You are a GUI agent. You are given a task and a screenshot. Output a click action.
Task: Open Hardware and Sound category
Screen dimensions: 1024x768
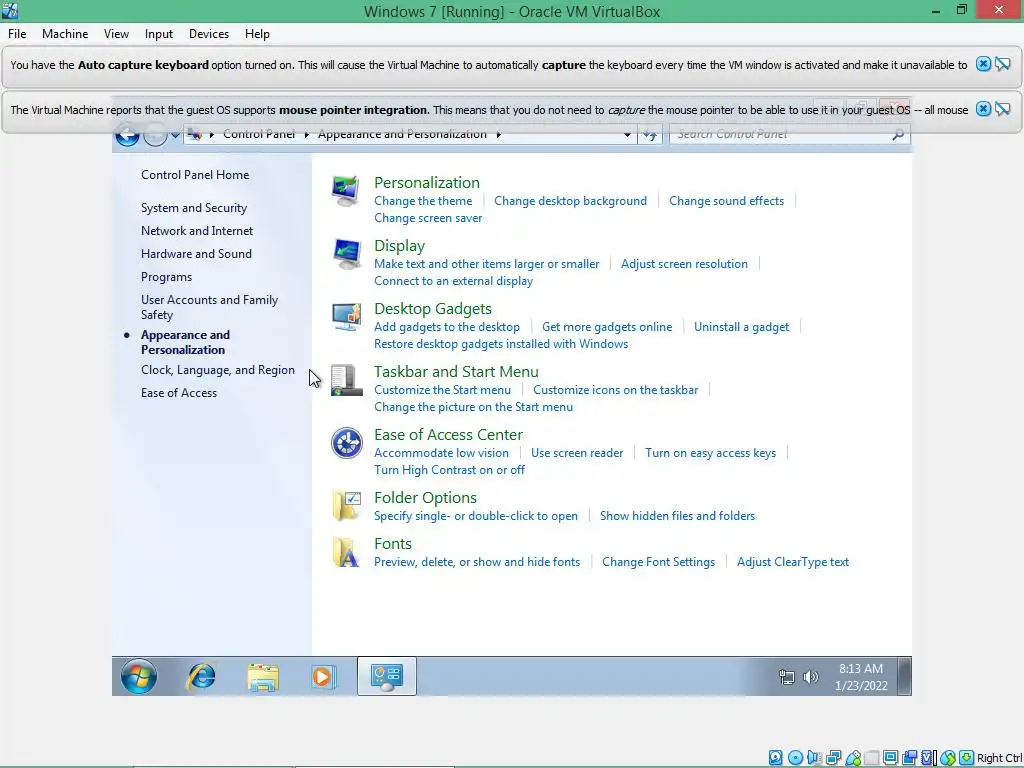[196, 253]
